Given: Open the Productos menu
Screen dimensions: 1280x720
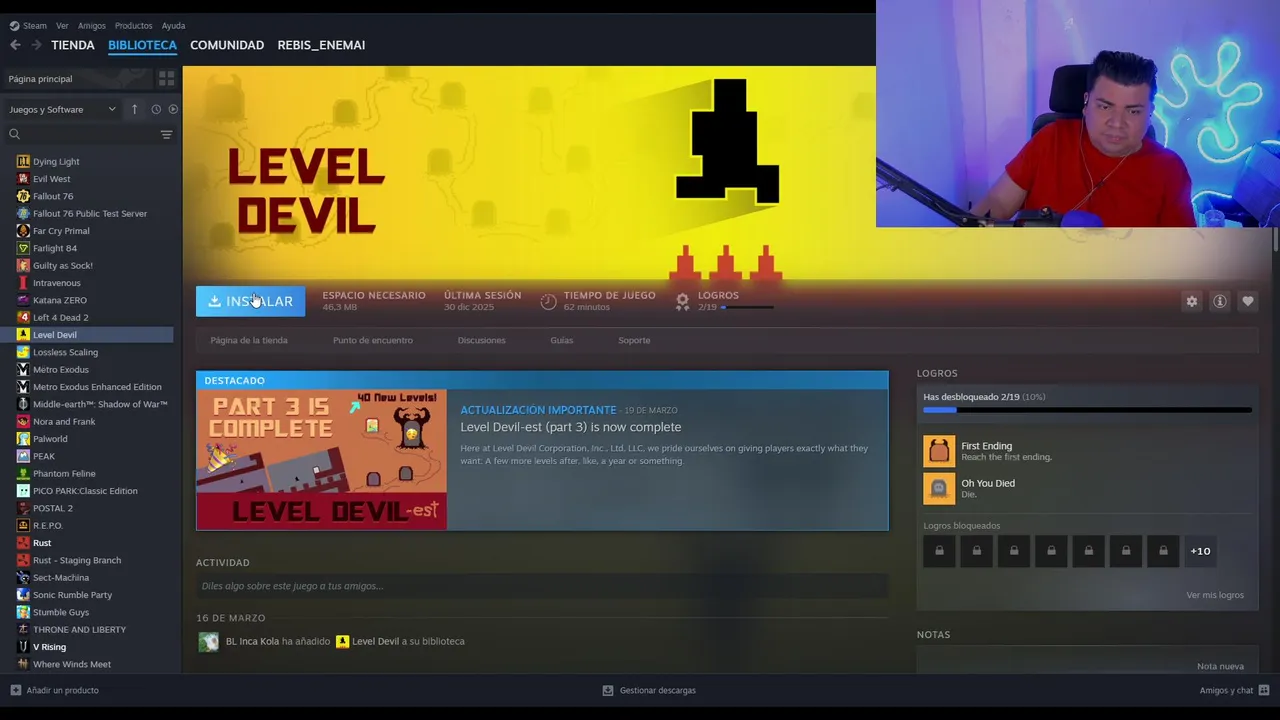Looking at the screenshot, I should [133, 26].
